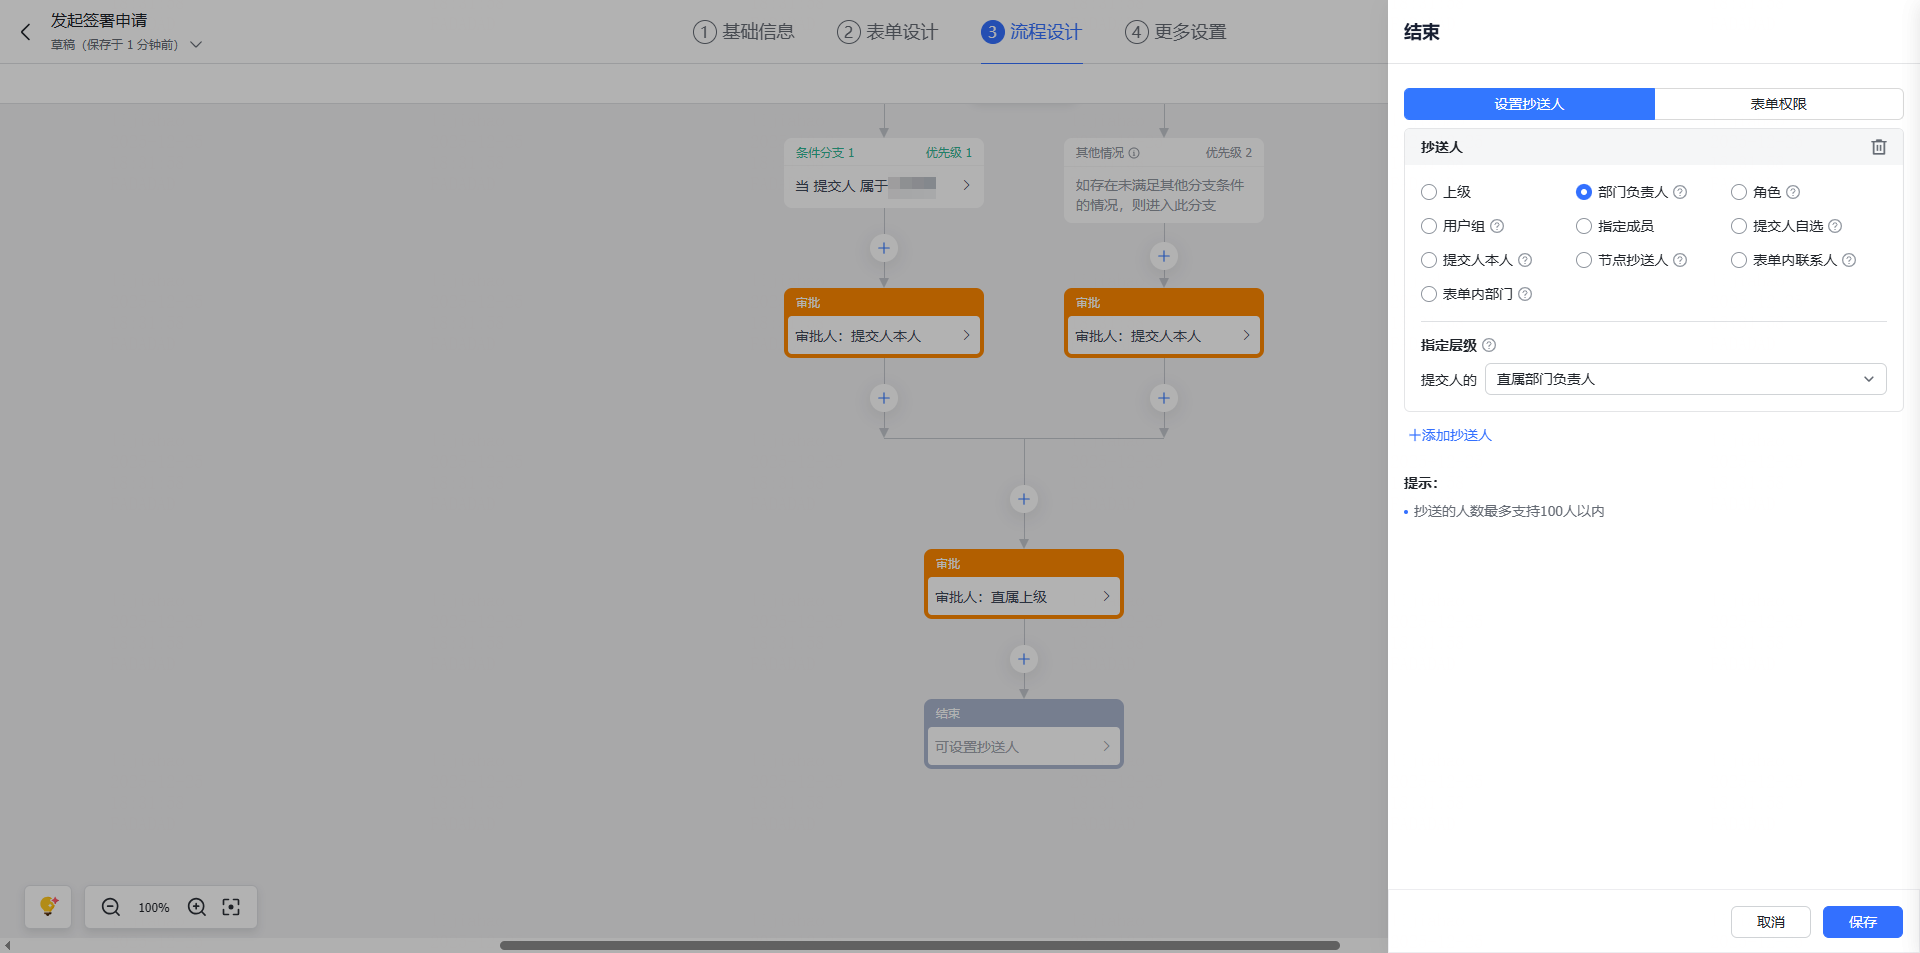Click the lightbulb tips icon
Viewport: 1920px width, 953px height.
click(x=48, y=907)
